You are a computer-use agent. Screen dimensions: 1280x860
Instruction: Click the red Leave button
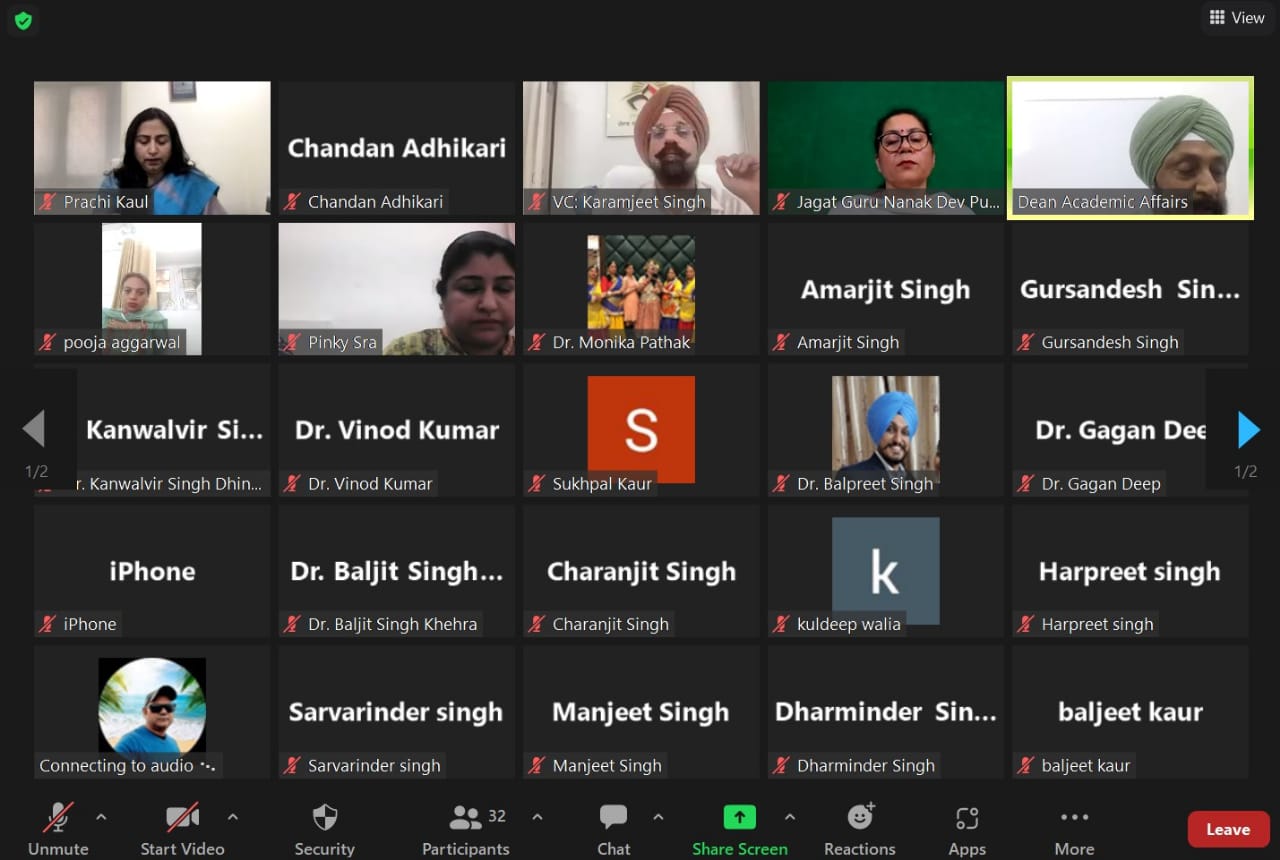(1228, 829)
